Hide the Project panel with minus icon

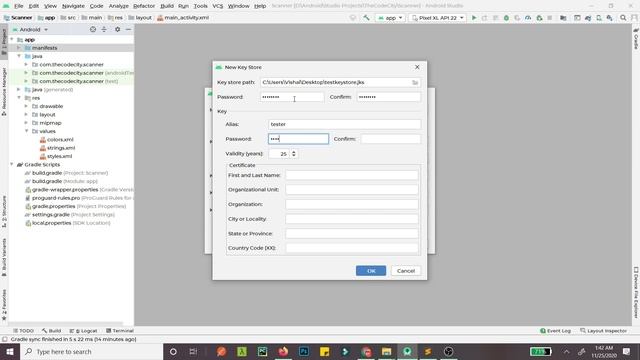pos(128,29)
